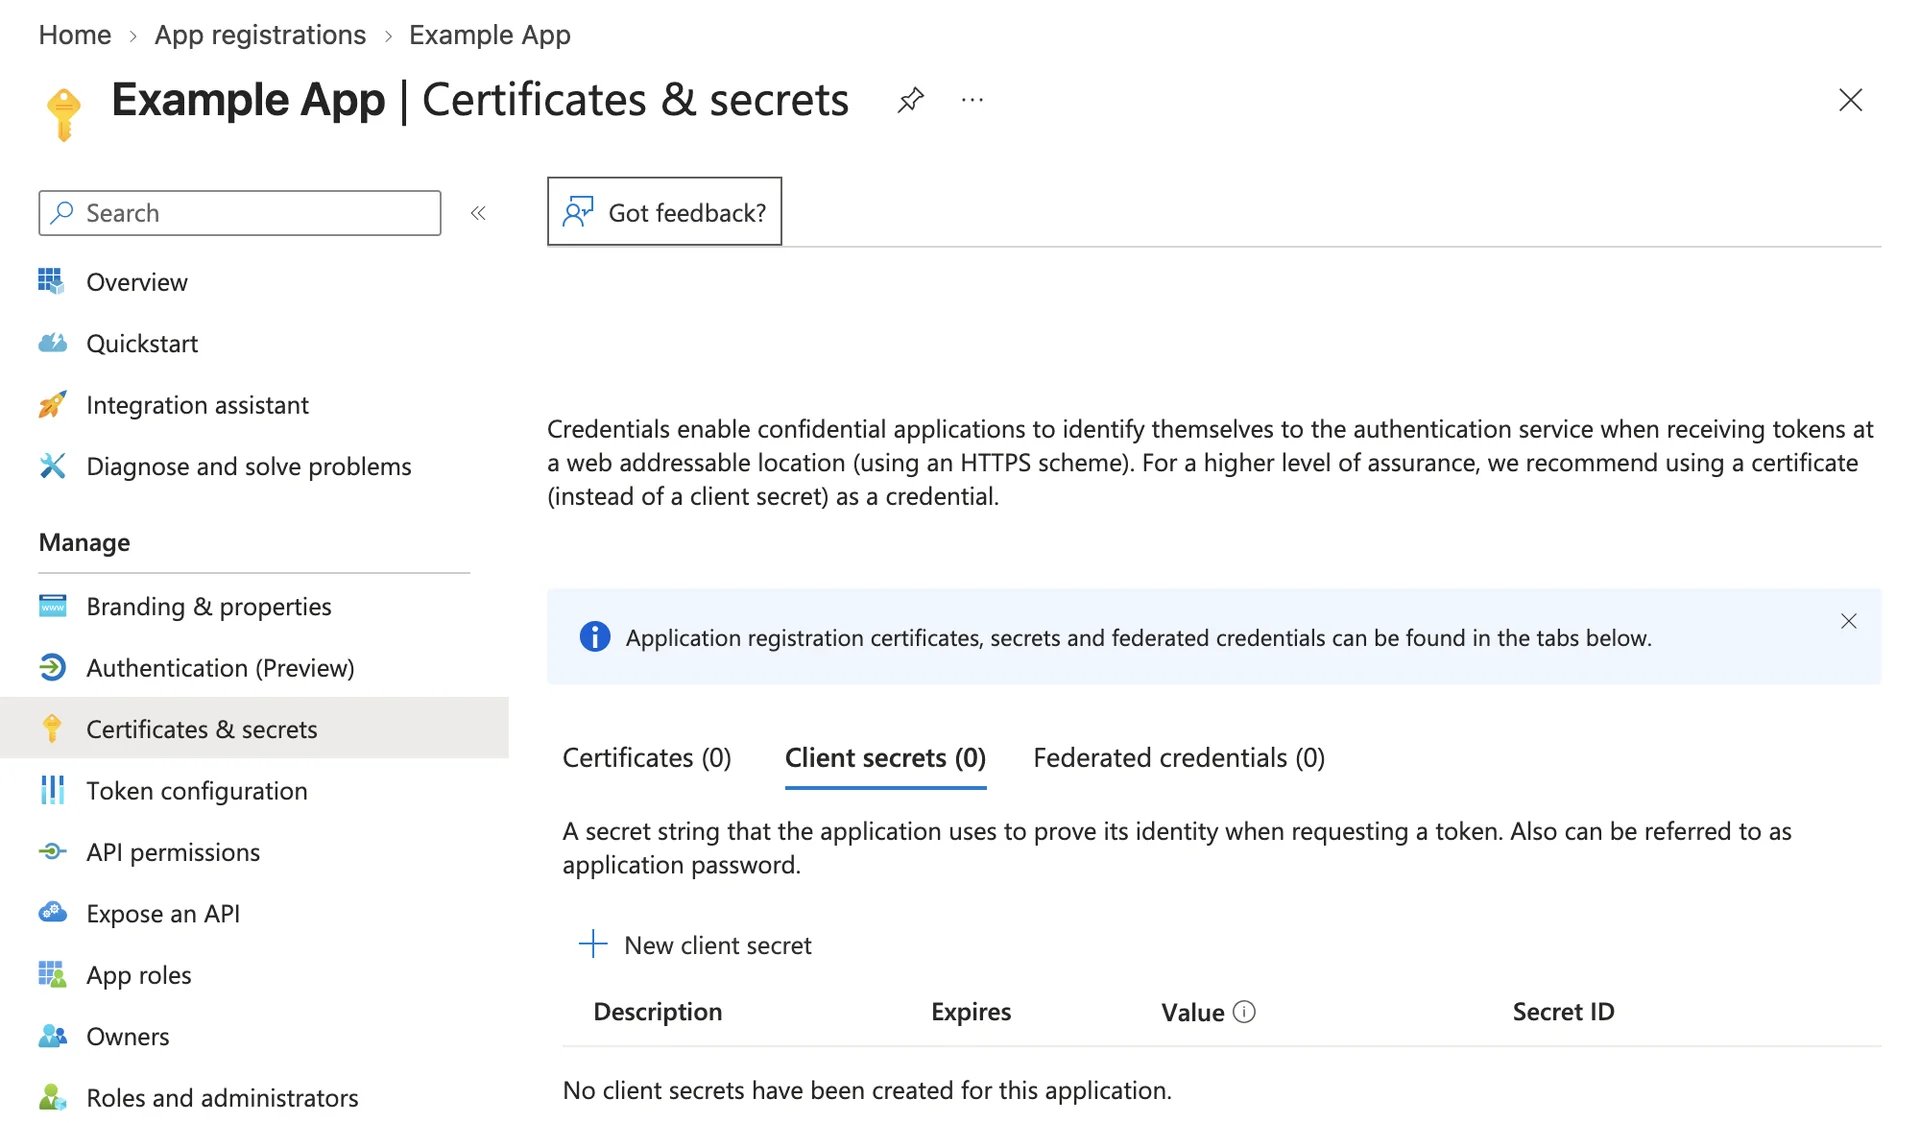Click the Owners people icon
Image resolution: width=1920 pixels, height=1123 pixels.
pyautogui.click(x=52, y=1036)
